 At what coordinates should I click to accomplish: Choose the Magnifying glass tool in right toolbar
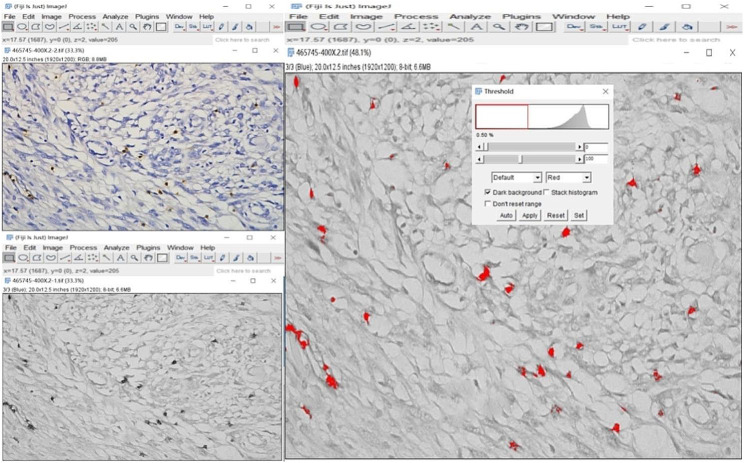coord(499,27)
